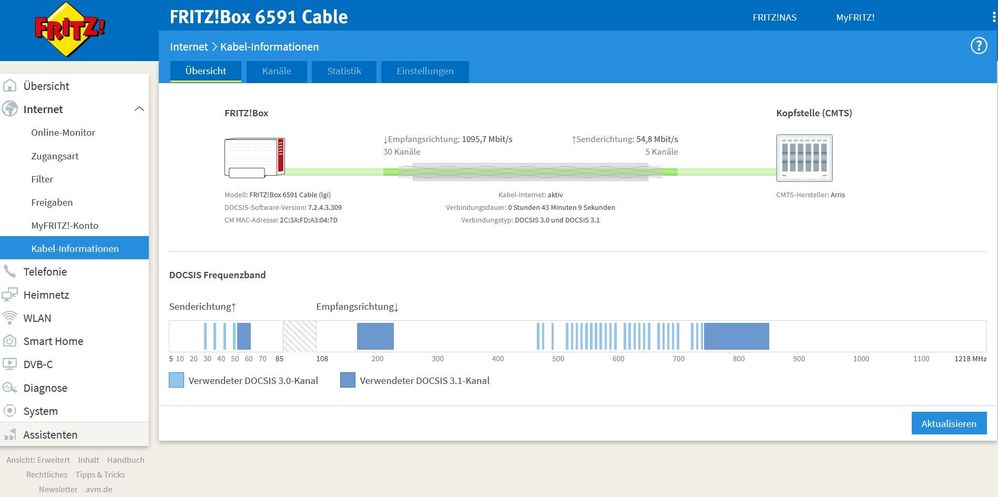The image size is (998, 497).
Task: Click the Kabel-Internet: aktiv text
Action: click(531, 195)
